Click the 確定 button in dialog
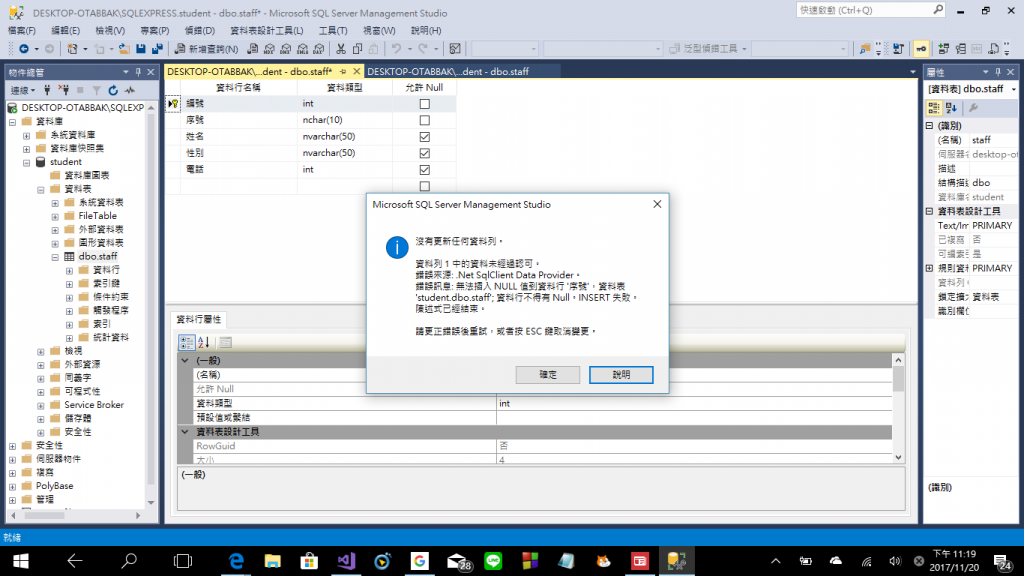 point(548,375)
